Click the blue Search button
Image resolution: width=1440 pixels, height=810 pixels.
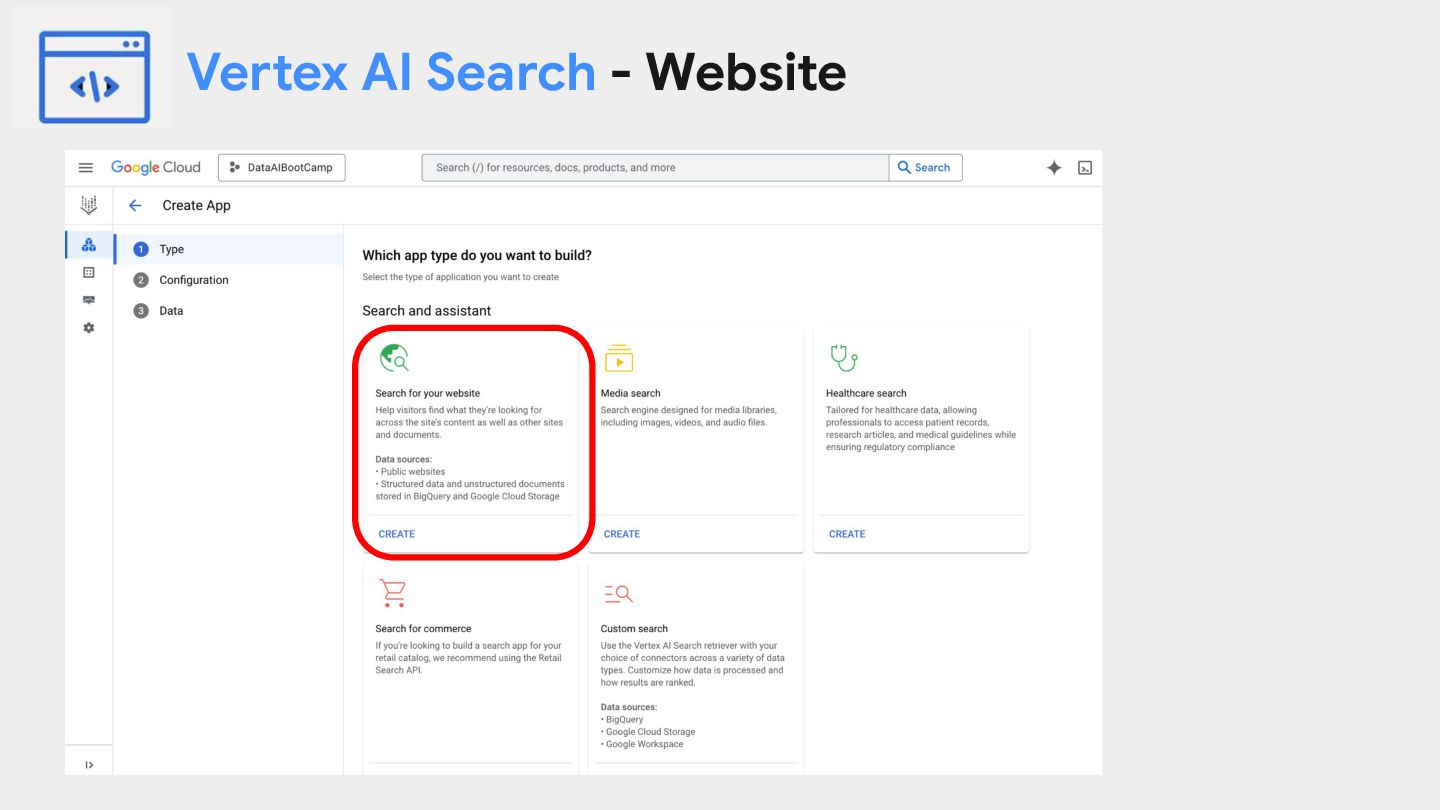(925, 167)
